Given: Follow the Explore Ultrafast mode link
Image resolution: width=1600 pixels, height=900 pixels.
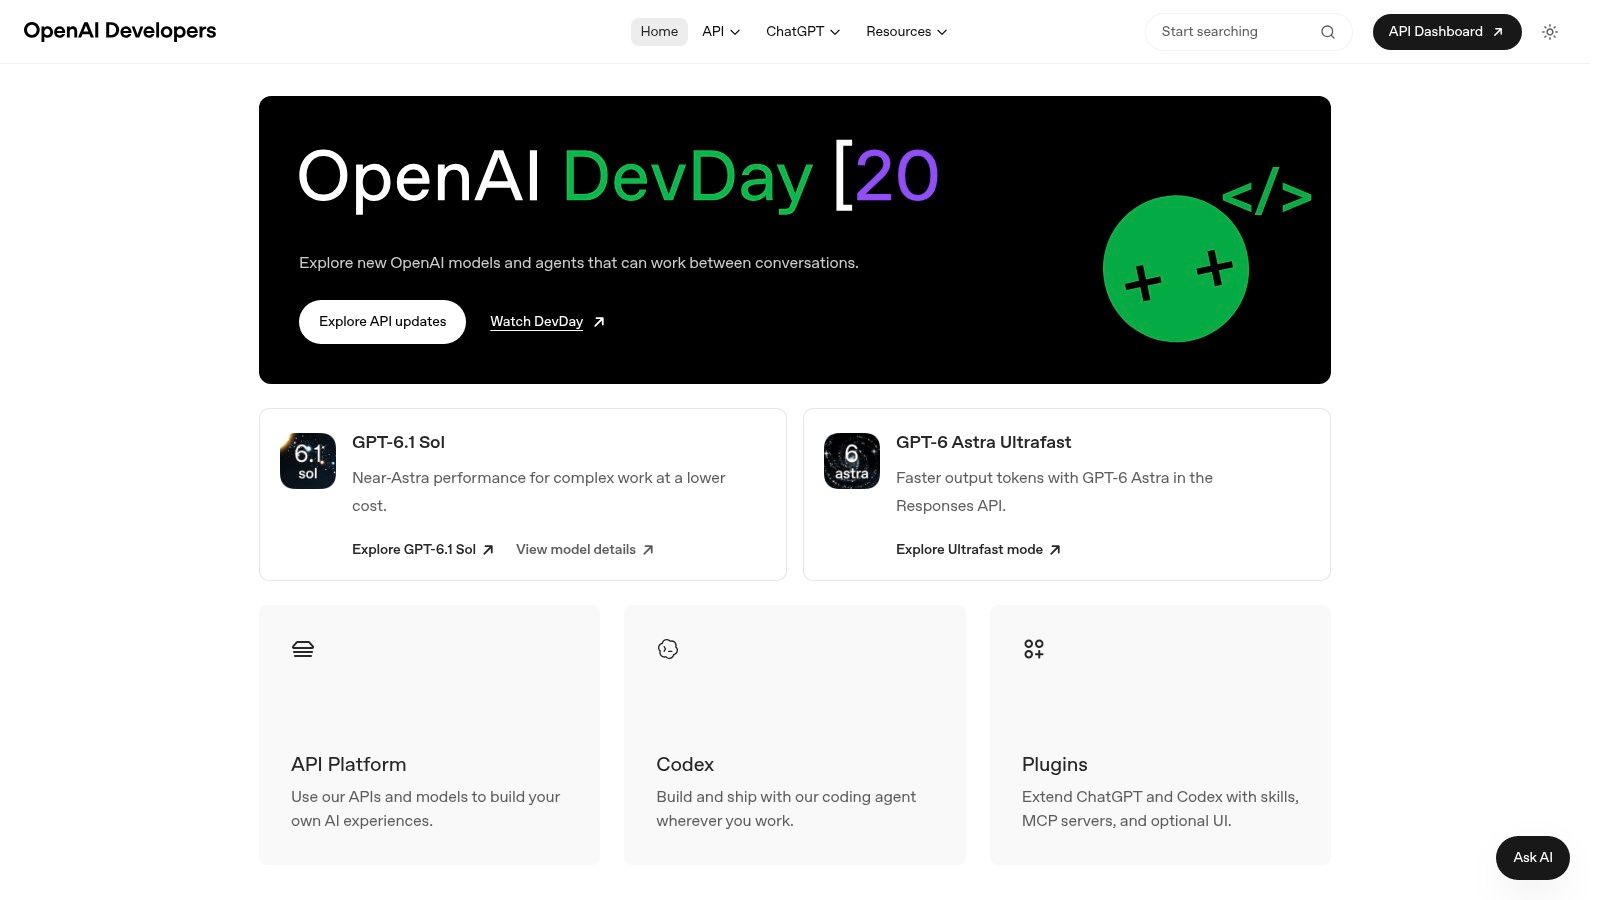Looking at the screenshot, I should (x=978, y=549).
